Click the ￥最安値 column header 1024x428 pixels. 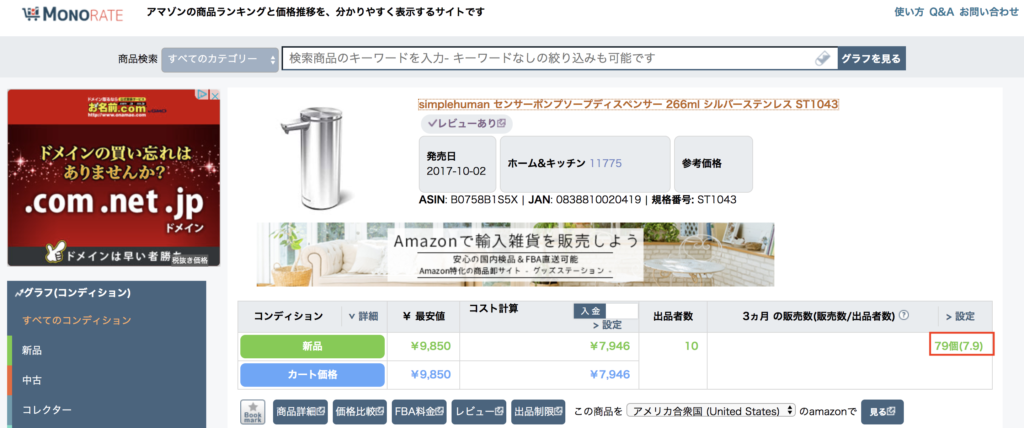(424, 316)
